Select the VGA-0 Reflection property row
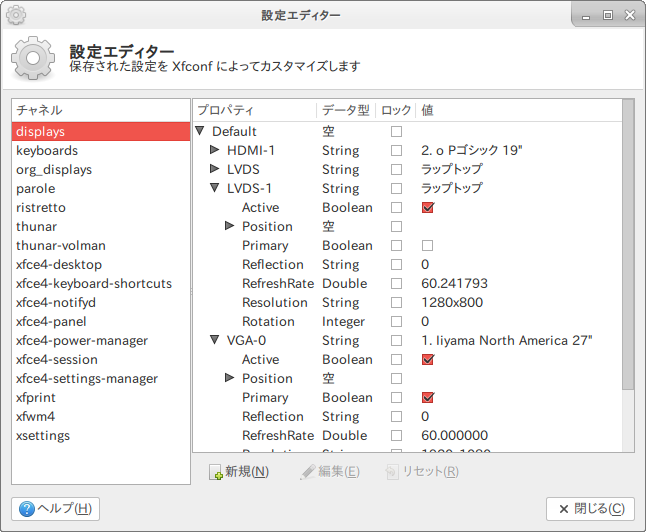 coord(407,417)
